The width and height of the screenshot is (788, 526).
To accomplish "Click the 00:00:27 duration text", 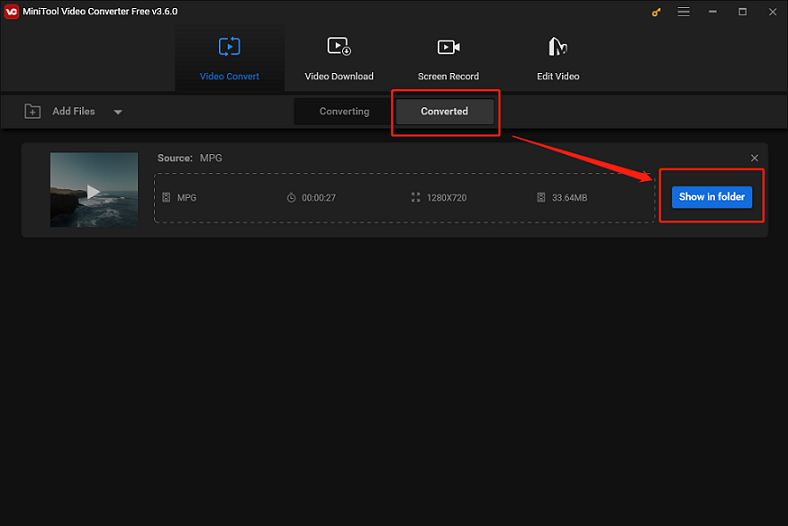I will [x=319, y=198].
